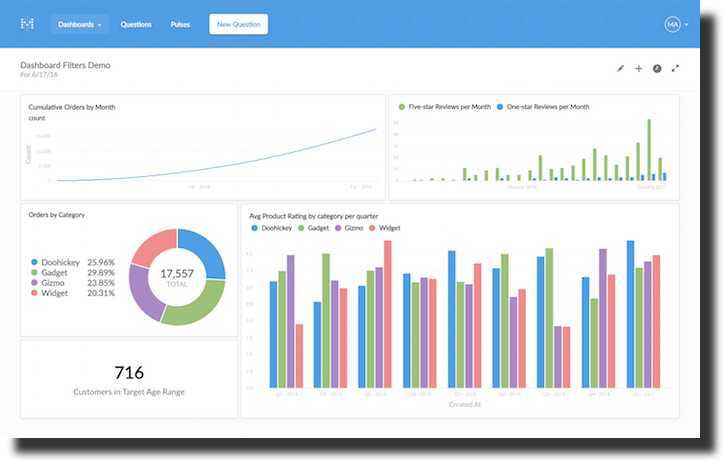Click Widget legend in Avg Product Rating chart
Viewport: 723px width, 461px height.
[385, 228]
